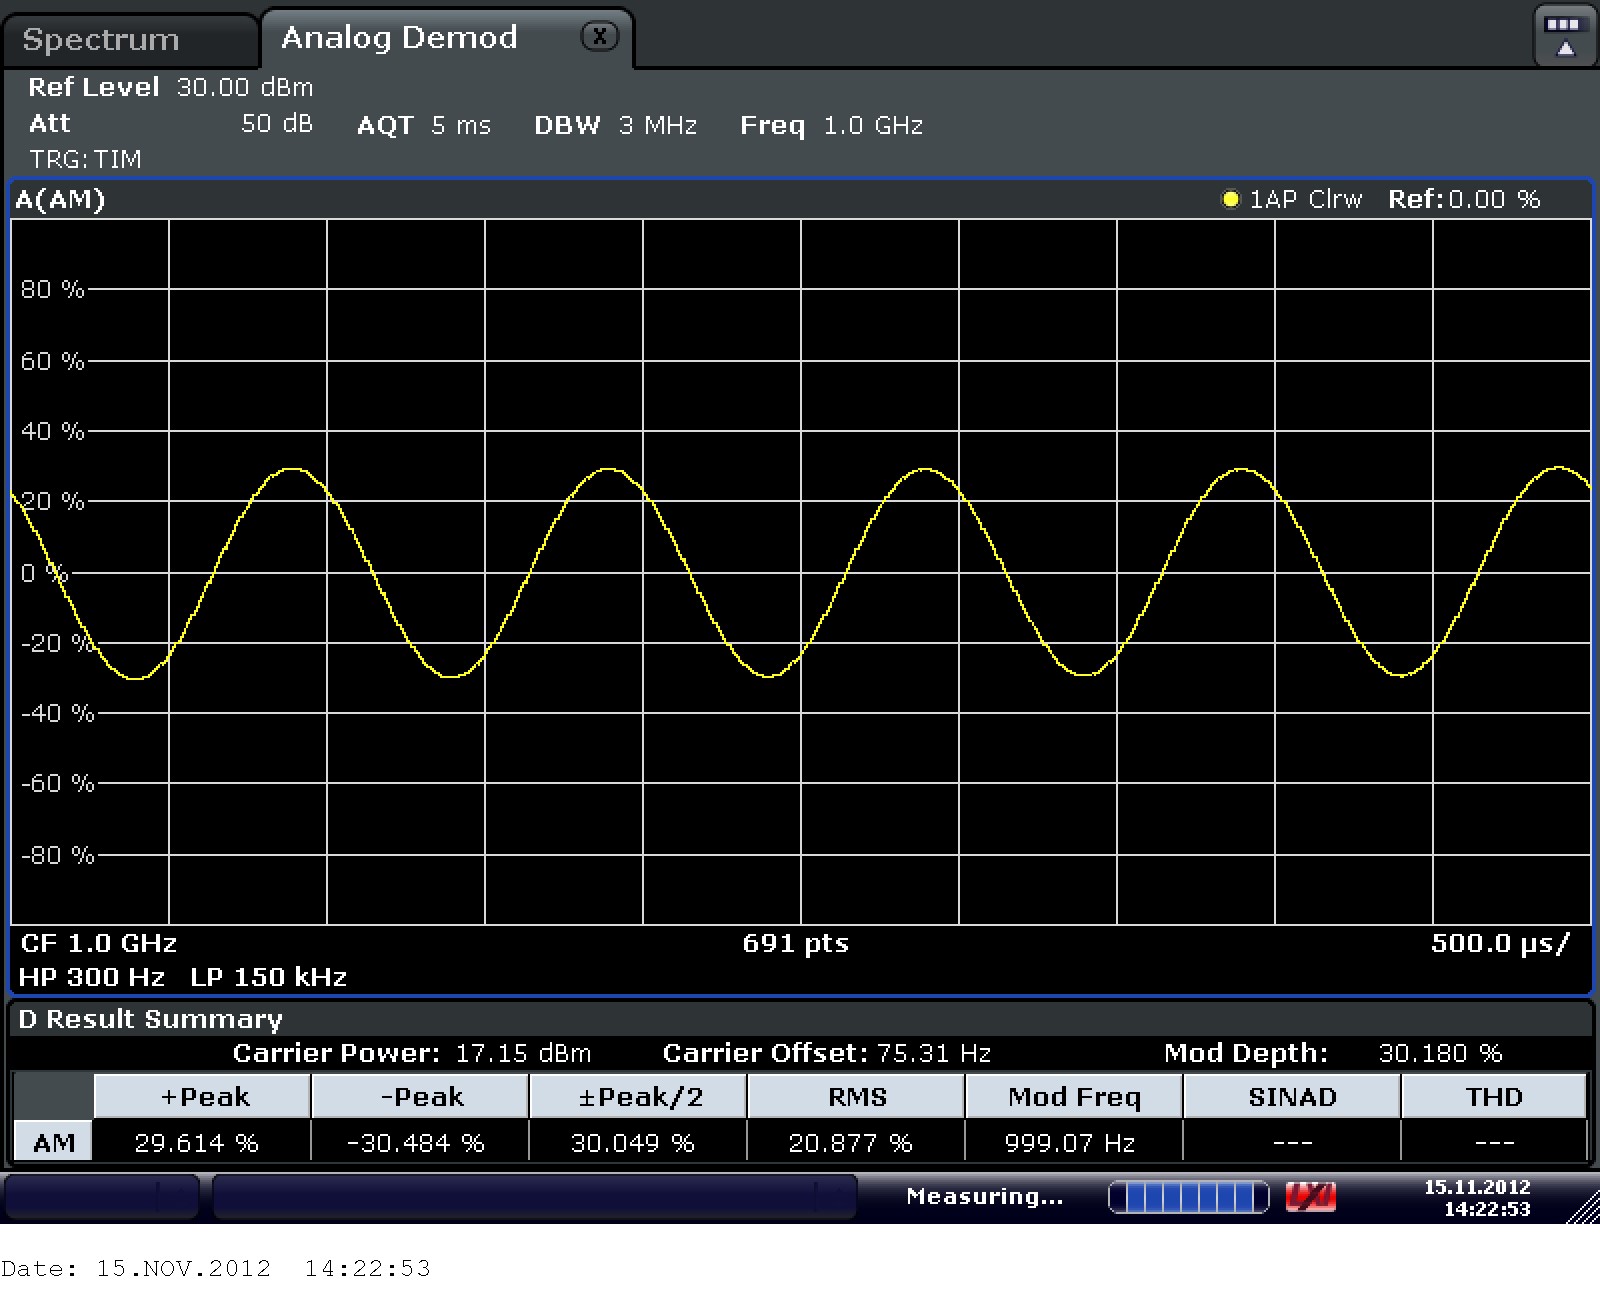Click the 1AP Clrw trace mode label

pos(1305,199)
